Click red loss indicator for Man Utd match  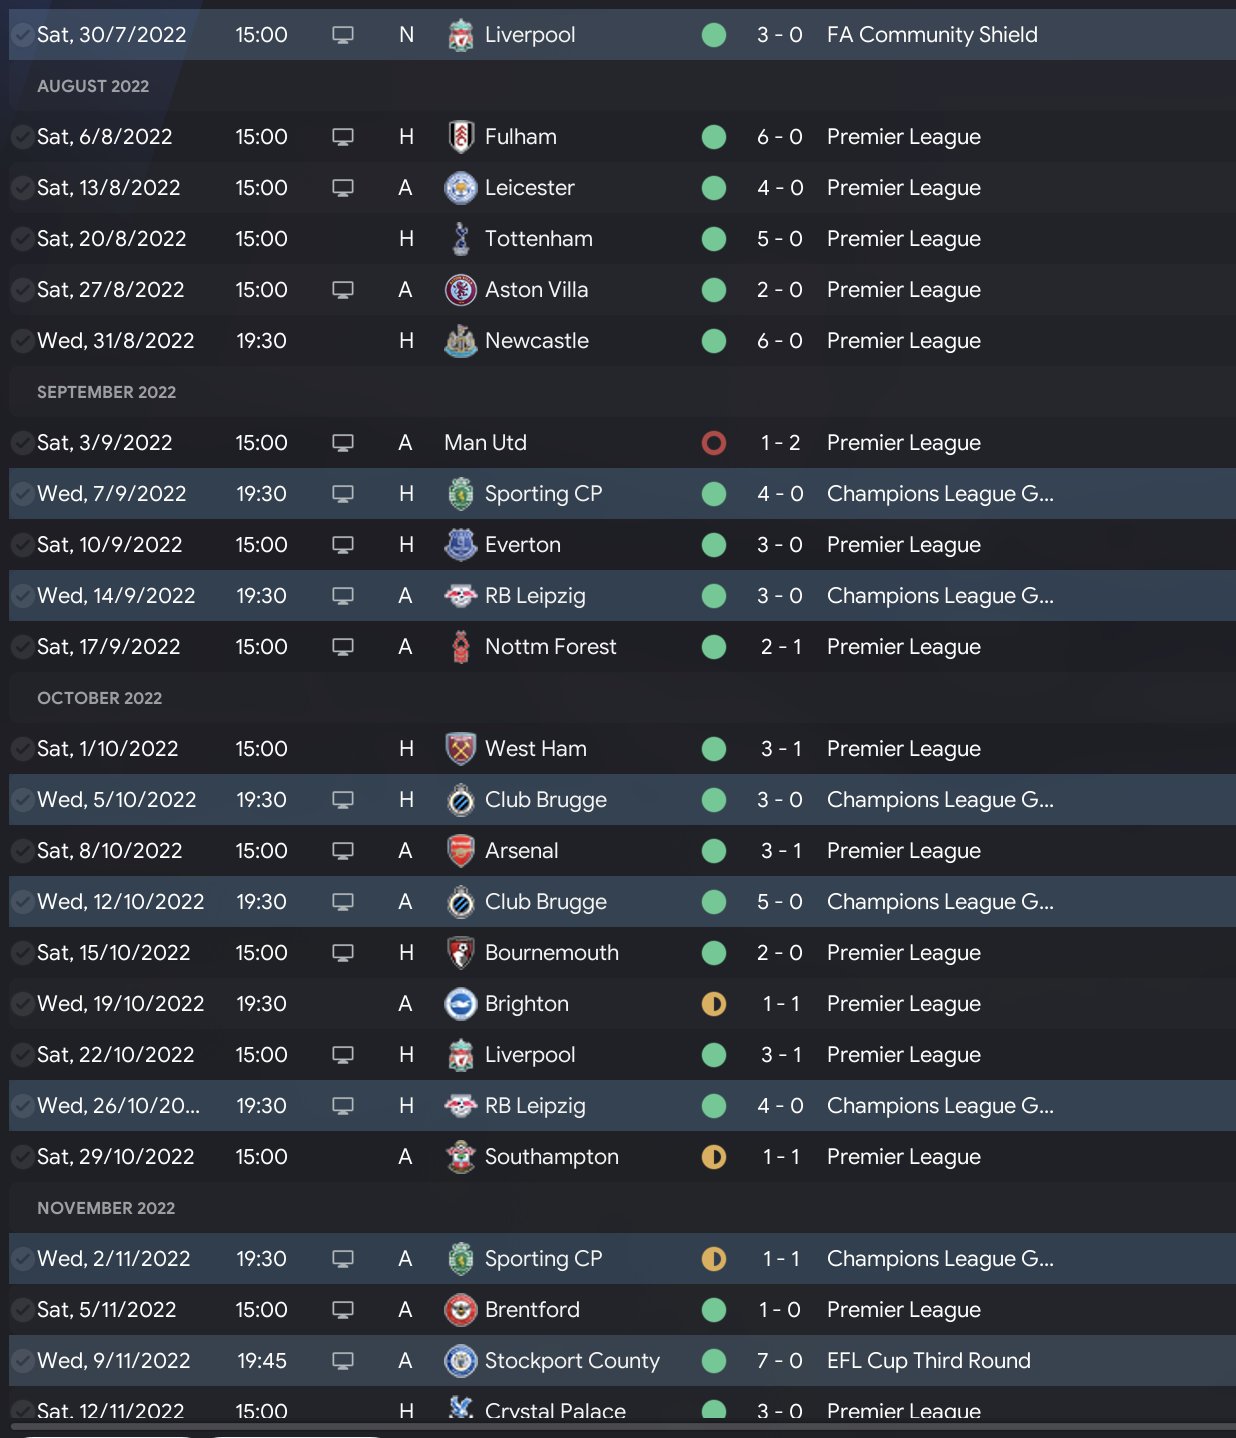(x=714, y=443)
